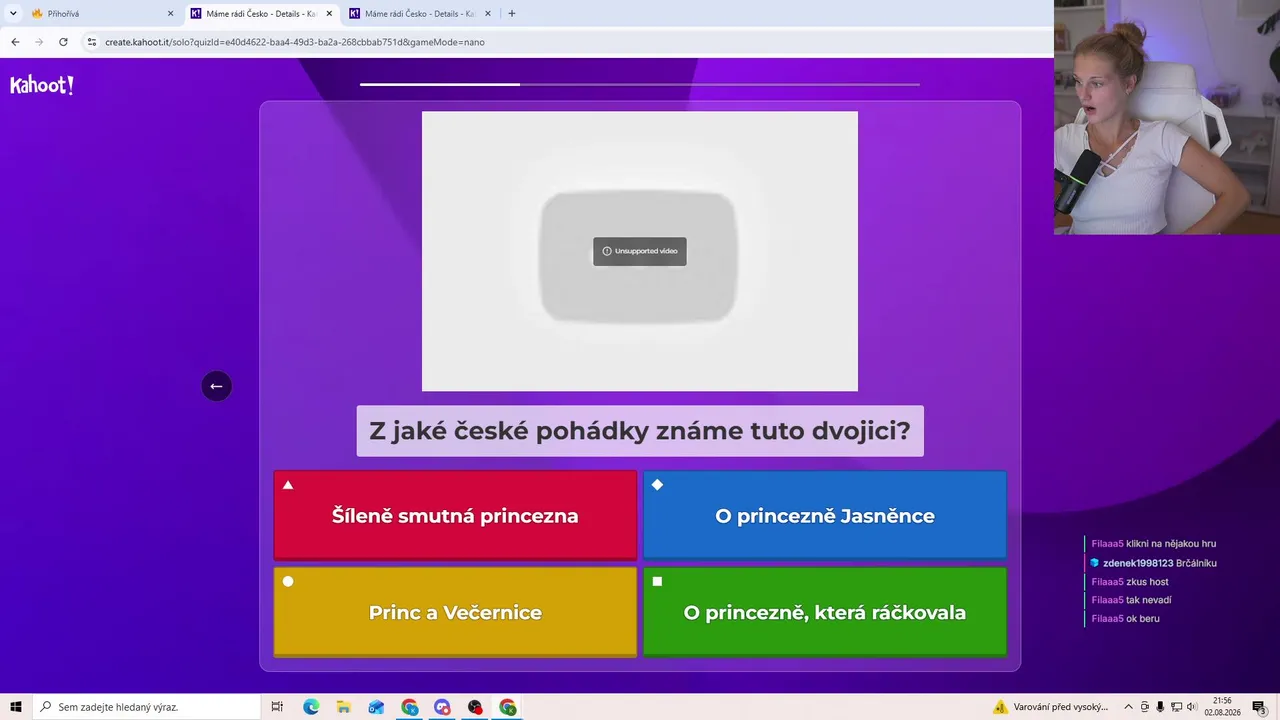Click the Meet Now tray icon
This screenshot has width=1280, height=720.
[x=1145, y=707]
